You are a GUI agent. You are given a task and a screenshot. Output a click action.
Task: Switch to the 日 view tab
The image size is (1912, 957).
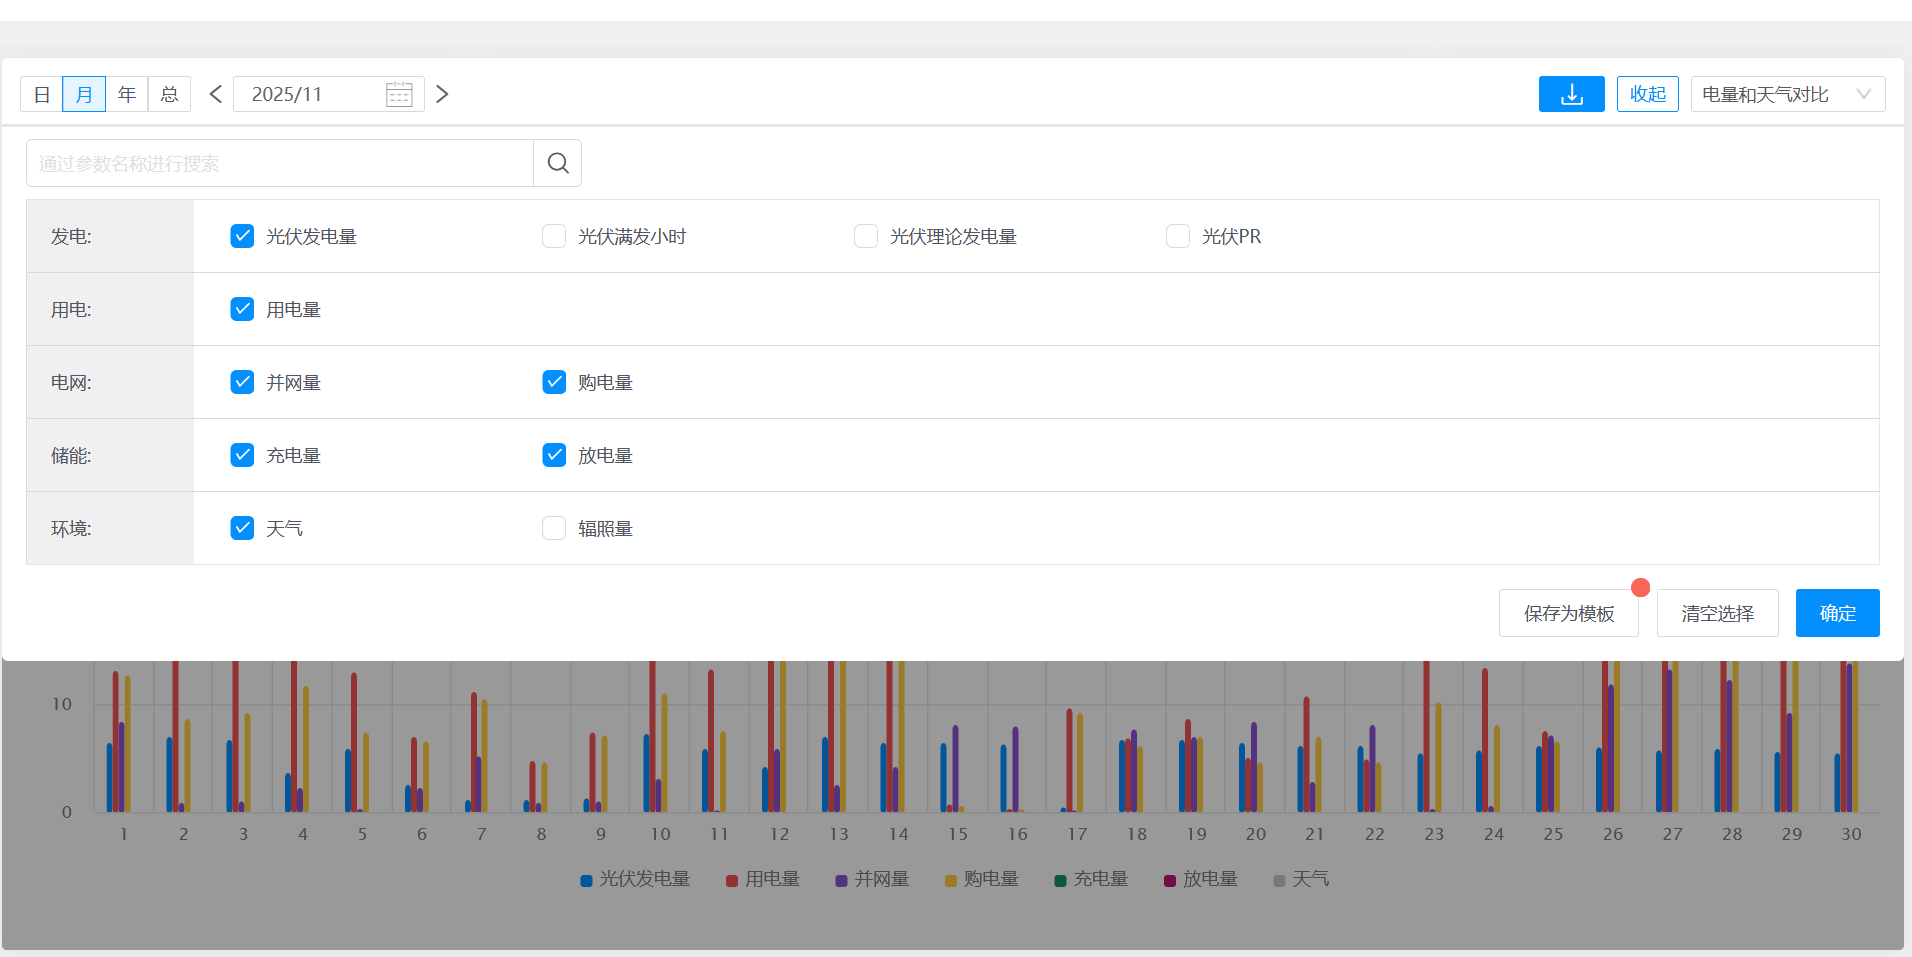tap(42, 94)
